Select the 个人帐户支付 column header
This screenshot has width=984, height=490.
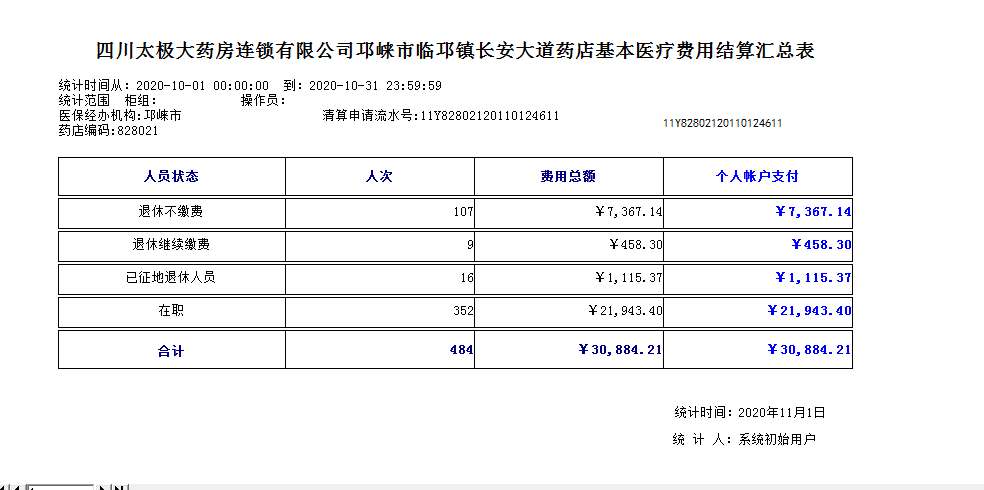point(757,176)
